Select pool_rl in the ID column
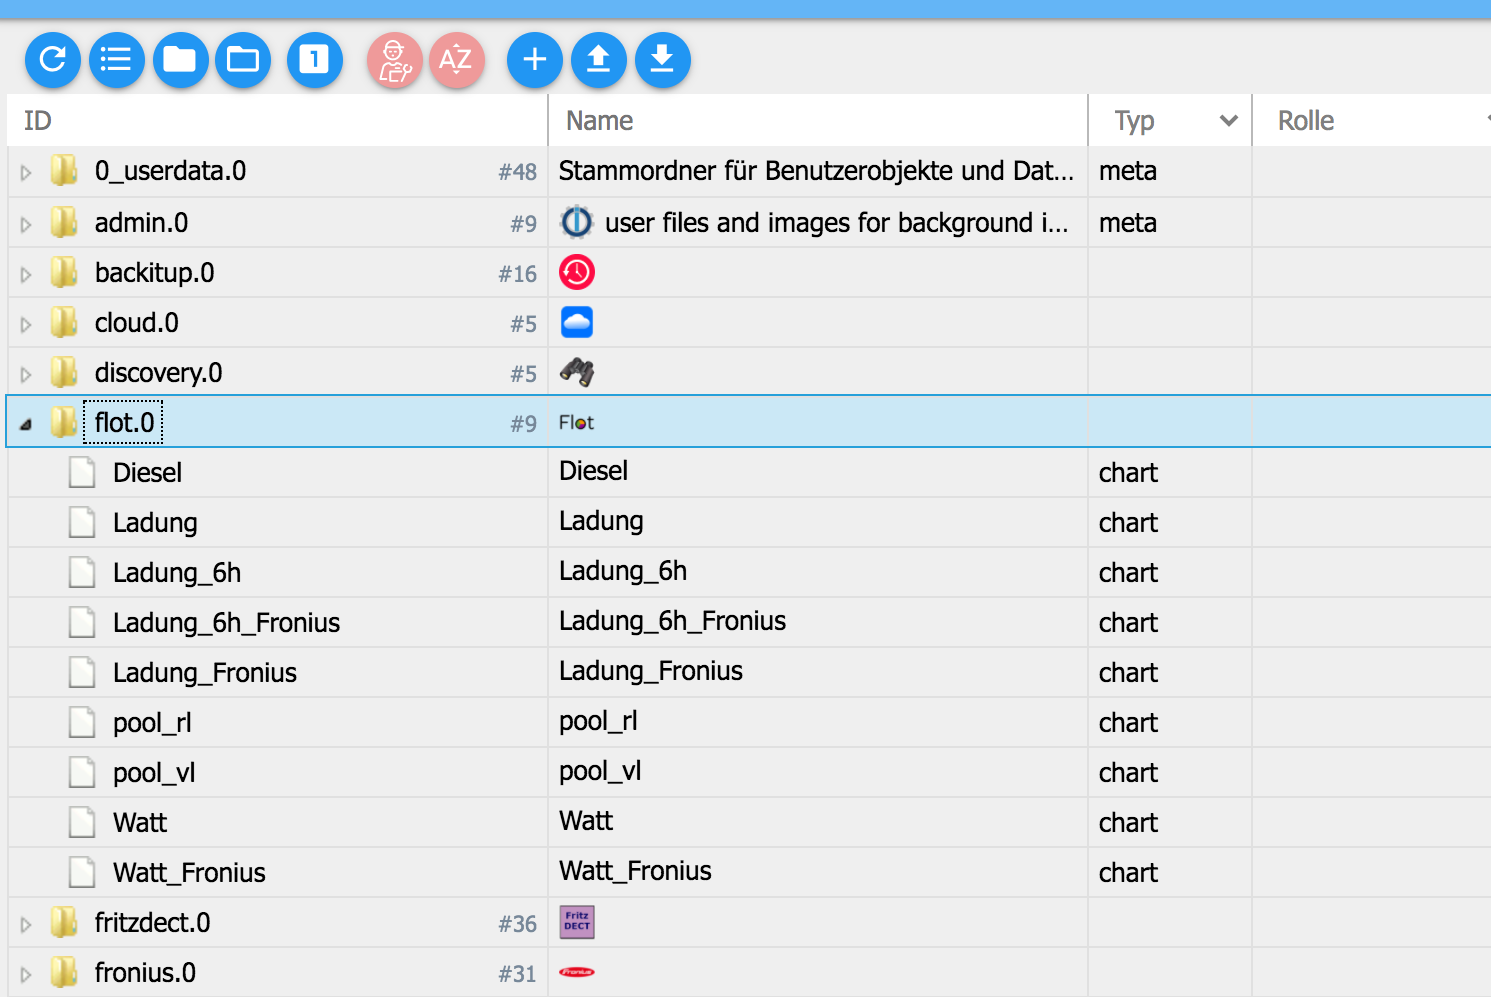The height and width of the screenshot is (997, 1491). (x=152, y=722)
